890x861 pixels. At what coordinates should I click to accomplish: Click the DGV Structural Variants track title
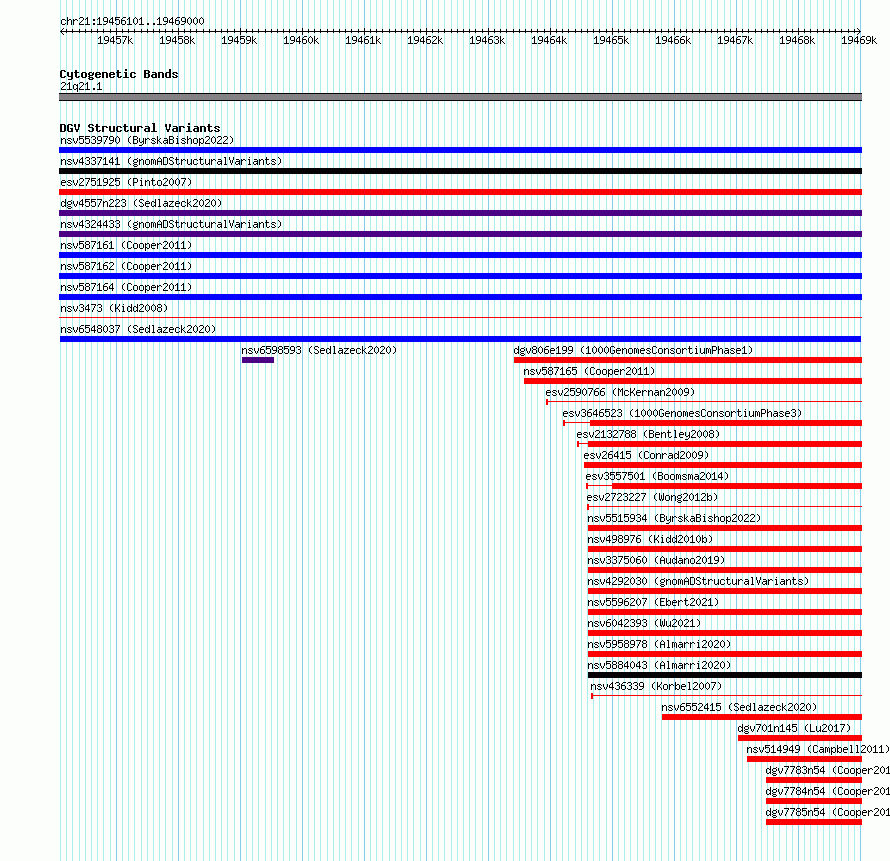click(x=140, y=128)
